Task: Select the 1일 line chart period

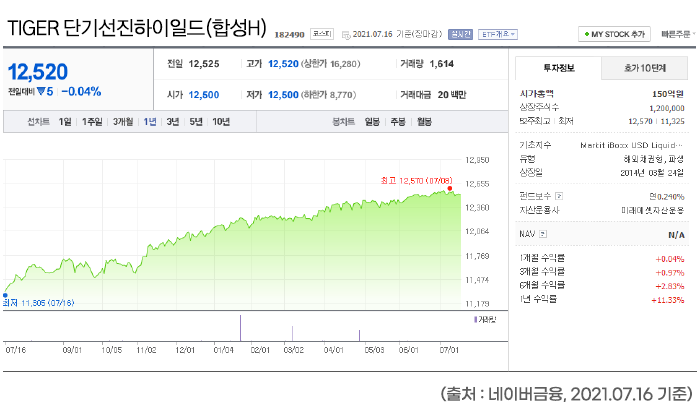Action: pos(65,122)
